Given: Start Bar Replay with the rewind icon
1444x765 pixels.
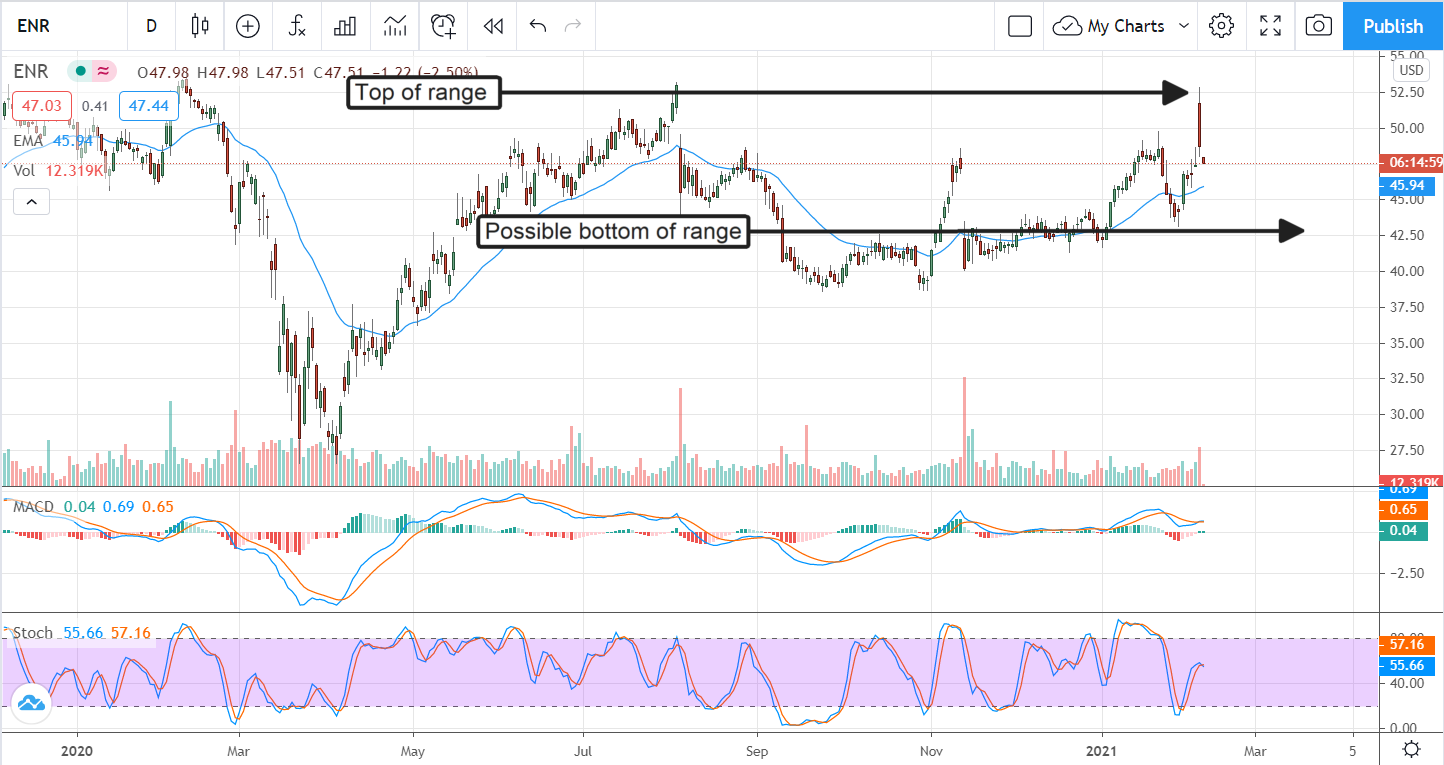Looking at the screenshot, I should (492, 26).
